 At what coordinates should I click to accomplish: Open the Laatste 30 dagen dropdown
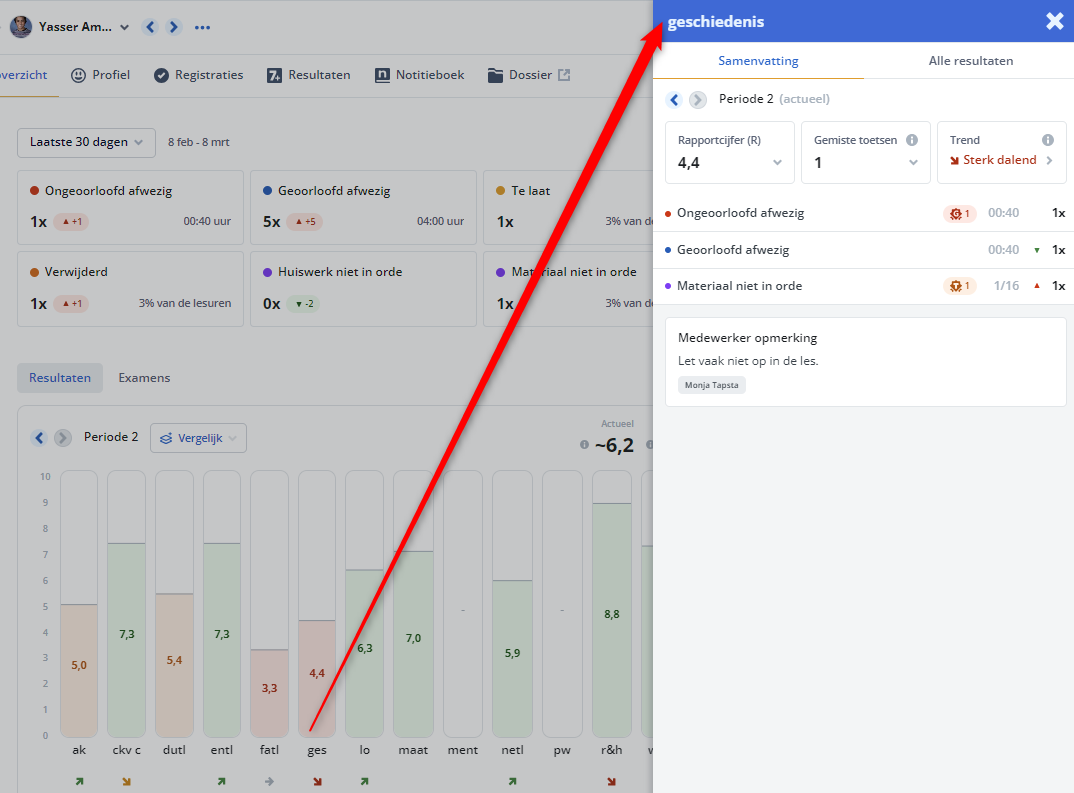click(86, 142)
